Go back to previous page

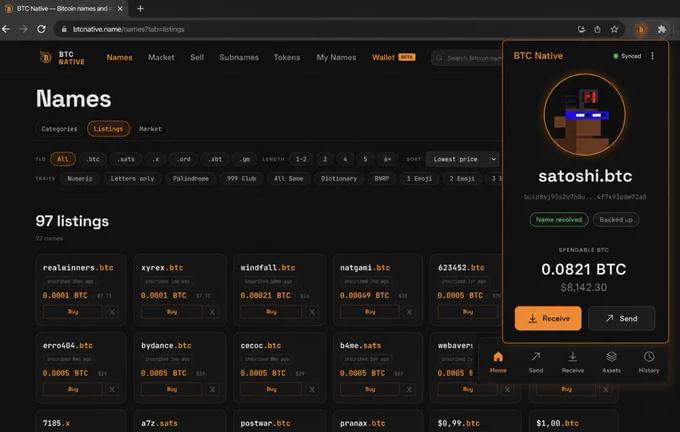pyautogui.click(x=6, y=29)
